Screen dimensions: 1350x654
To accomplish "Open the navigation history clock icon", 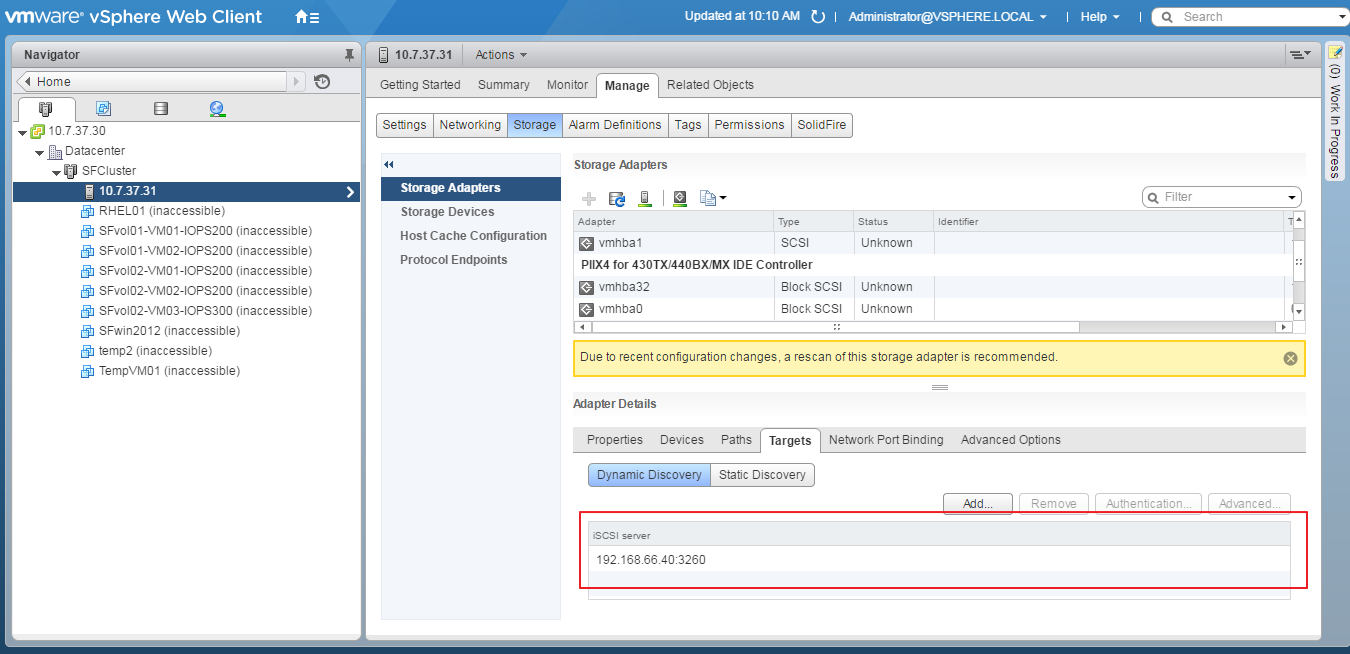I will (x=322, y=82).
